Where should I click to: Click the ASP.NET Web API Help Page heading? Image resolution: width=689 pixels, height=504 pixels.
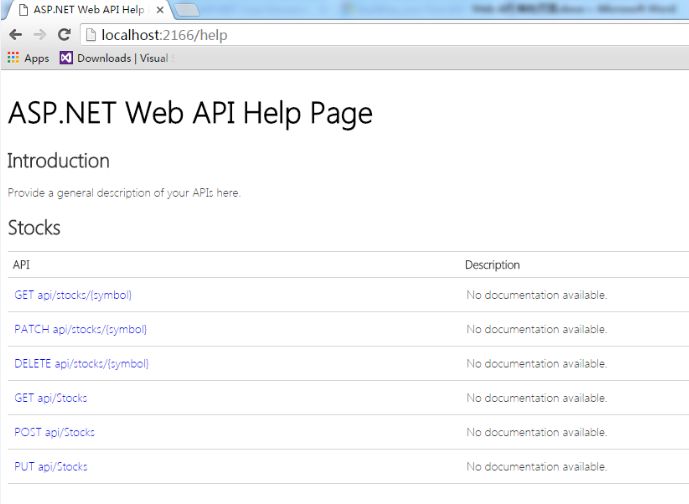coord(190,113)
